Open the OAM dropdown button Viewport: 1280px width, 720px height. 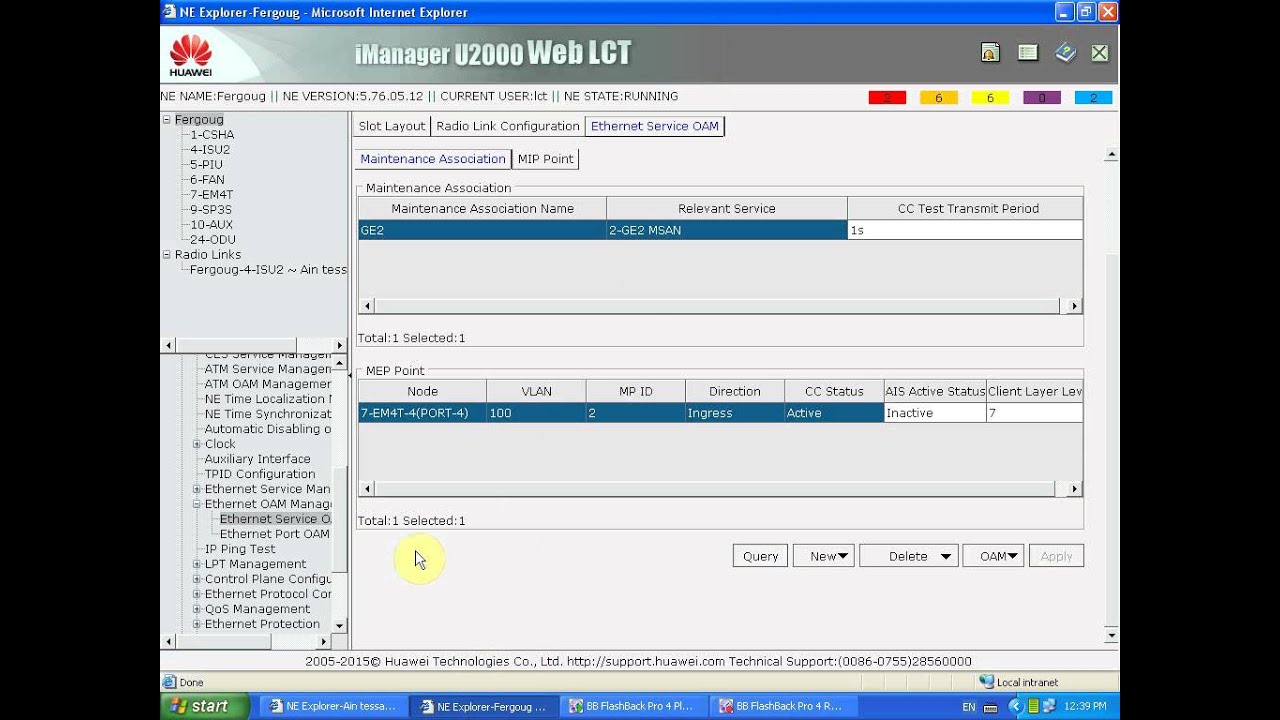point(993,556)
